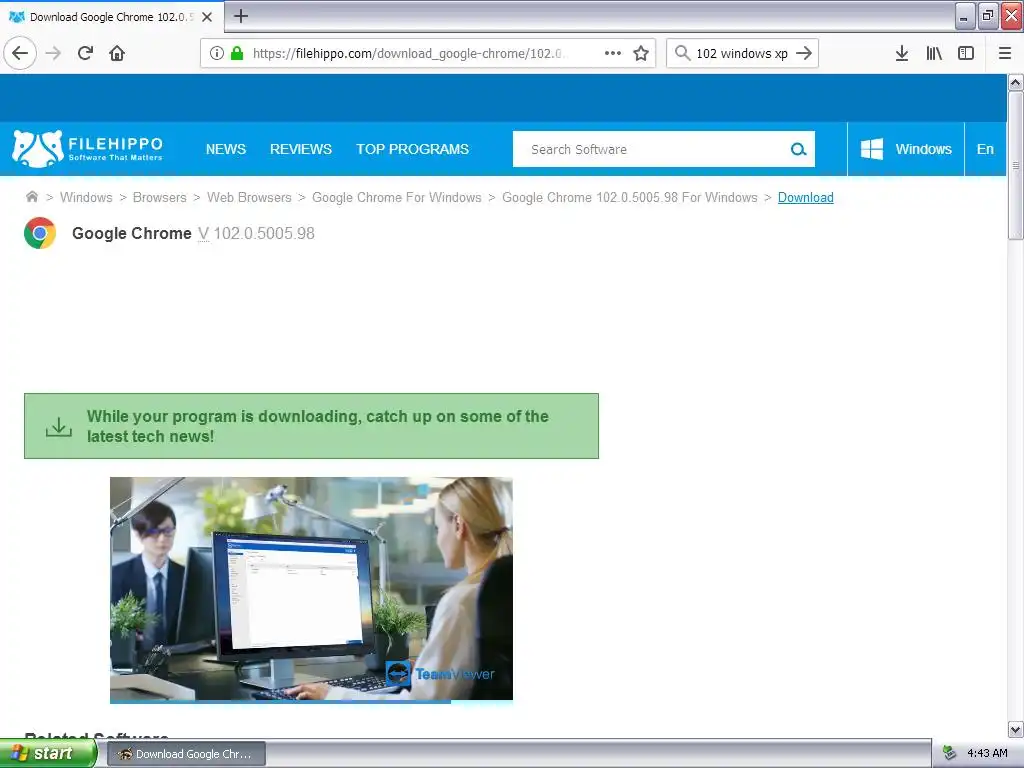Click the TeamViewer video thumbnail
The image size is (1024, 768).
click(x=311, y=588)
